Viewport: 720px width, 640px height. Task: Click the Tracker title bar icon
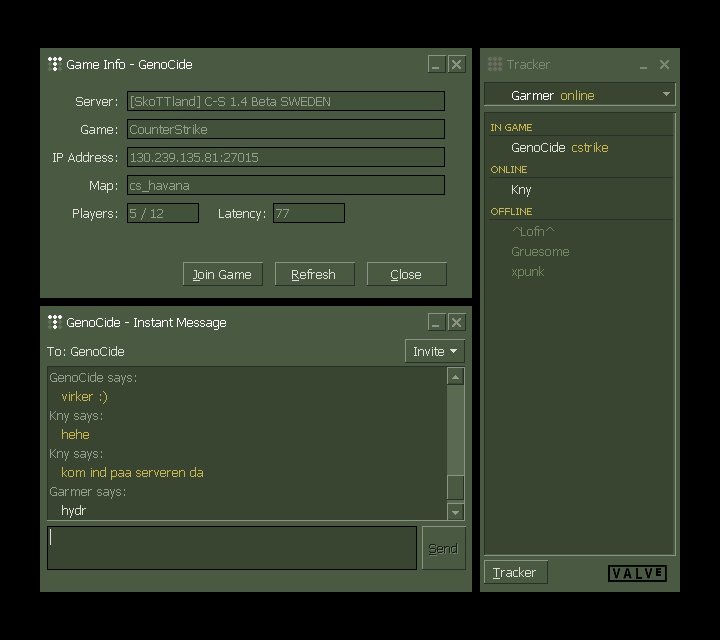coord(495,64)
